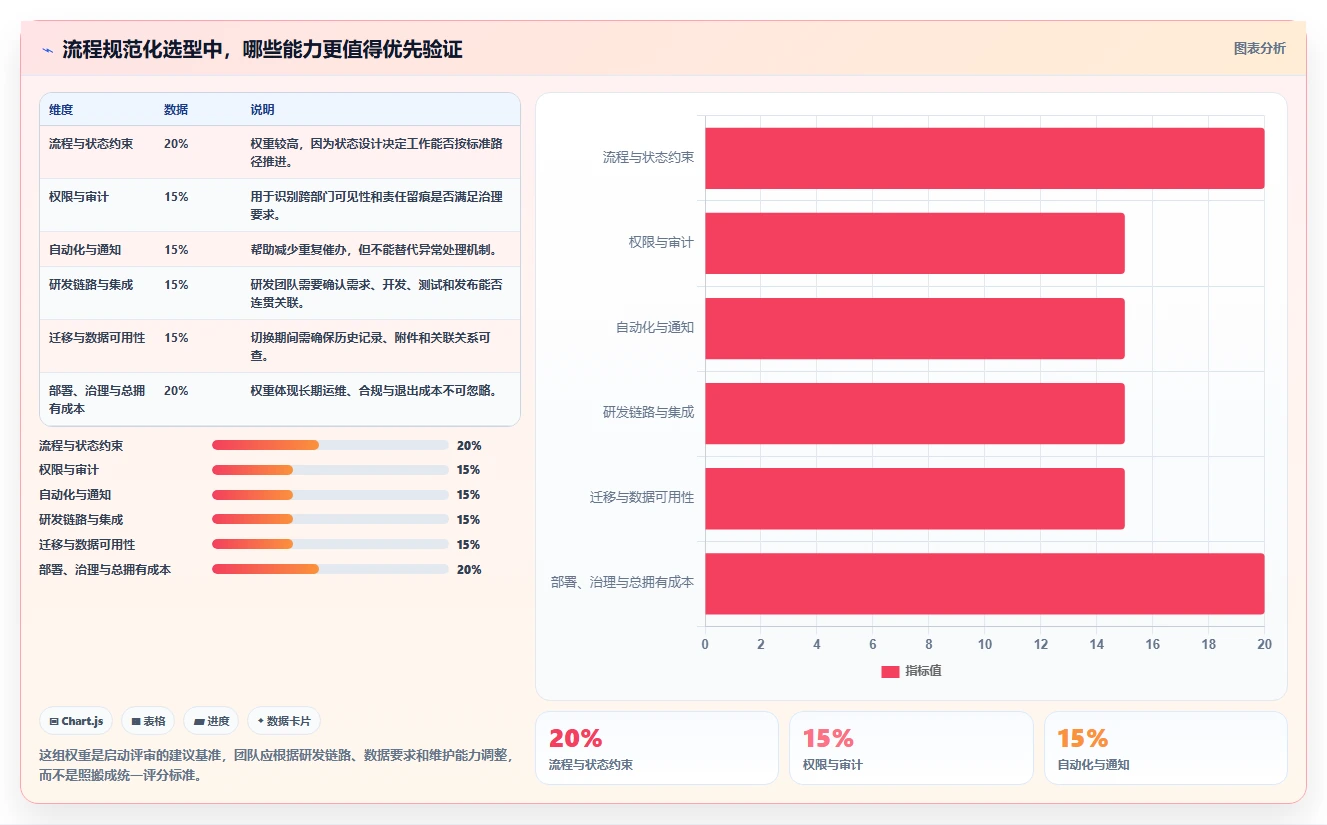1327x825 pixels.
Task: Click the 部署、治理与总拥有成本 chart bar
Action: 984,583
